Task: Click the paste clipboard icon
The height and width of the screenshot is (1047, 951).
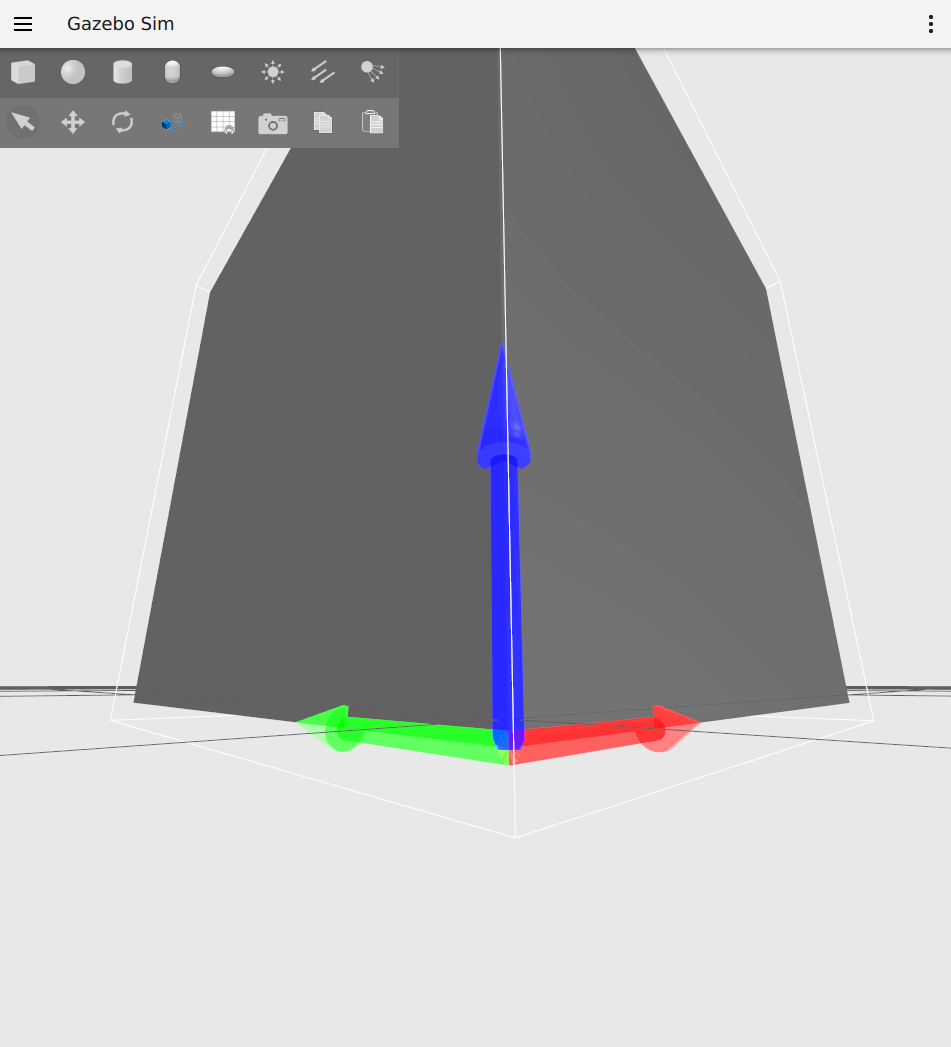Action: (373, 122)
